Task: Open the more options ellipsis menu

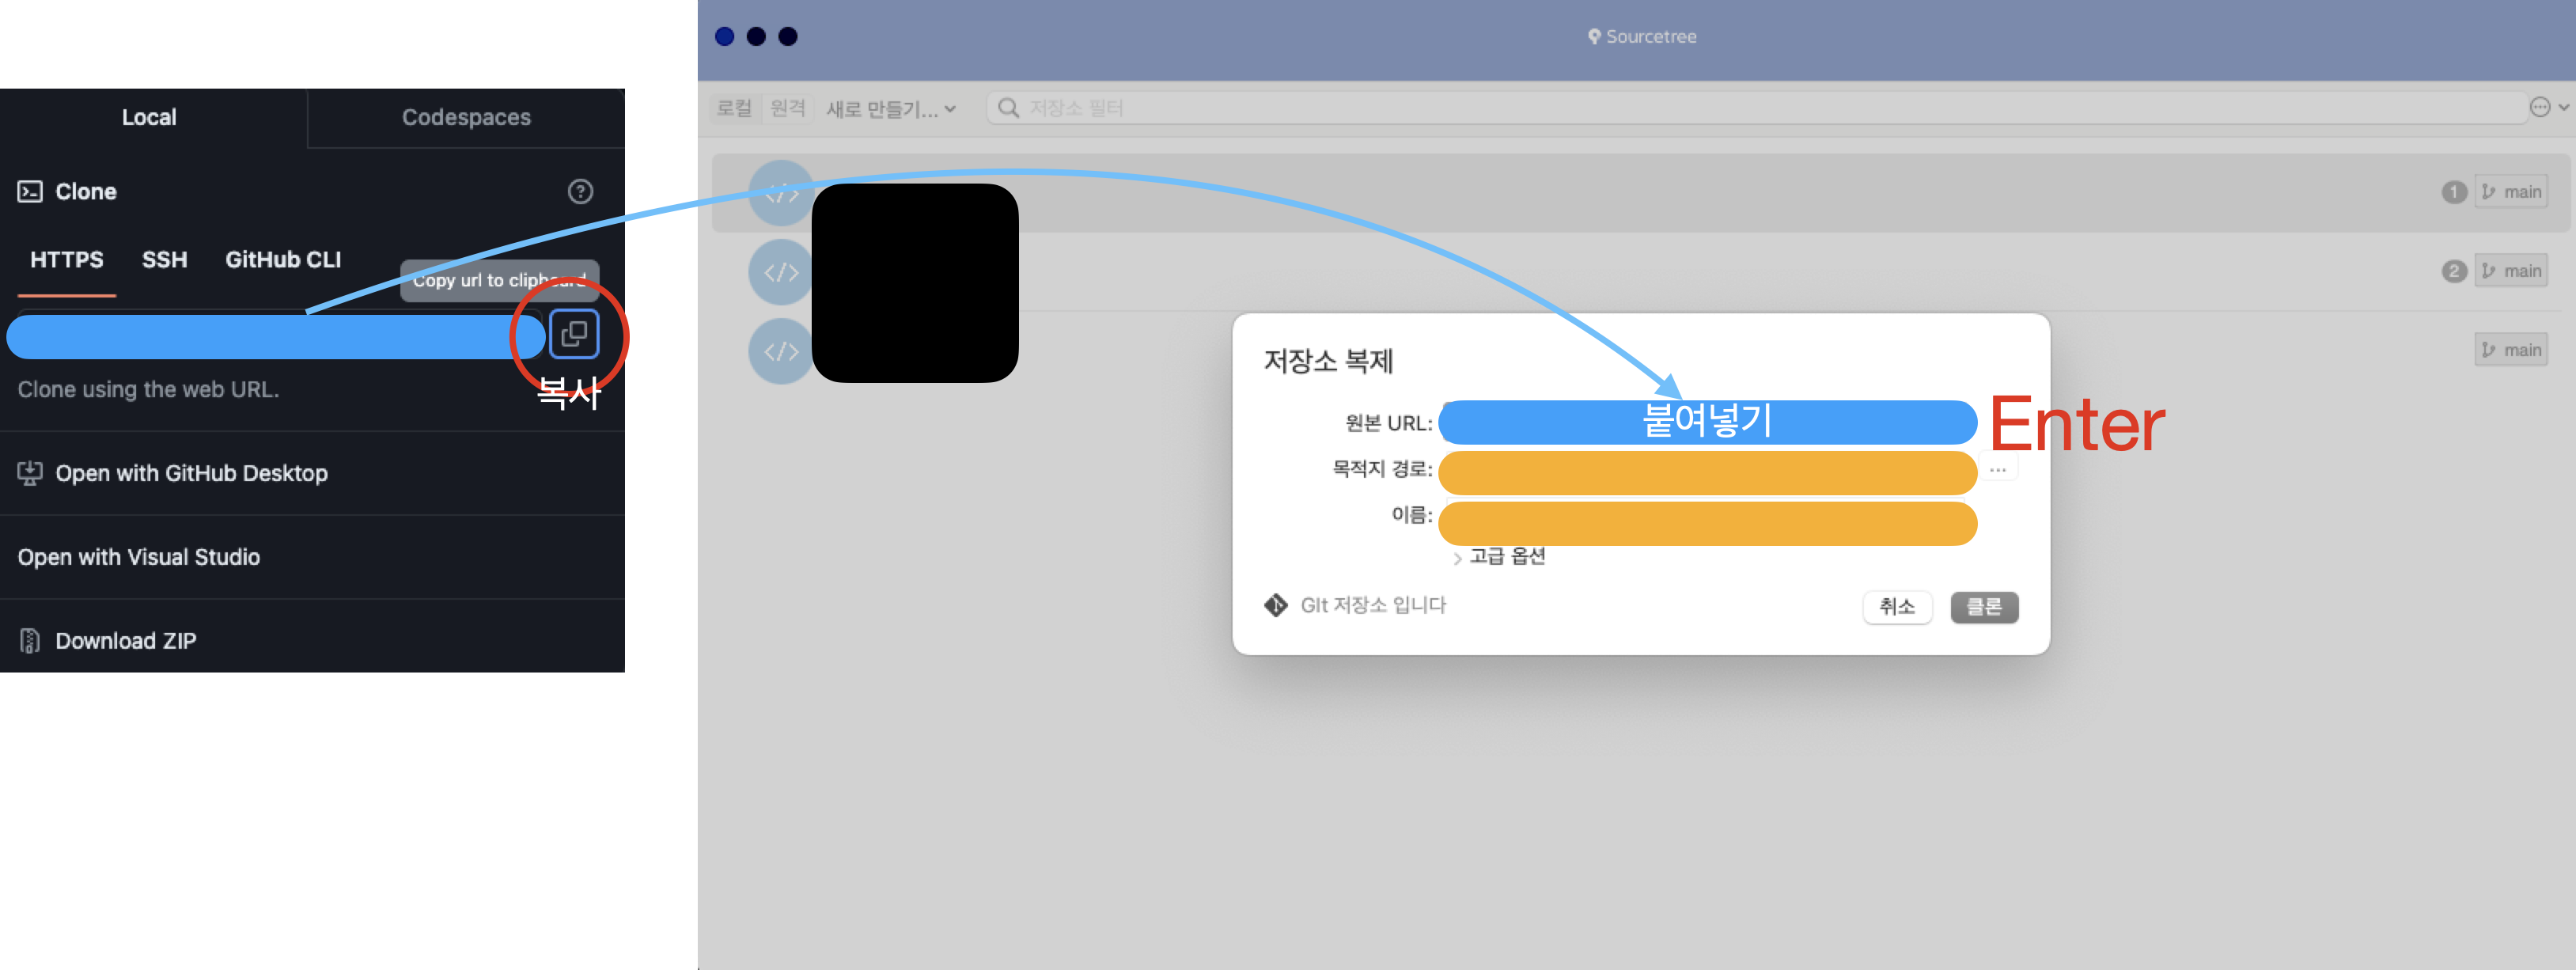Action: 2540,107
